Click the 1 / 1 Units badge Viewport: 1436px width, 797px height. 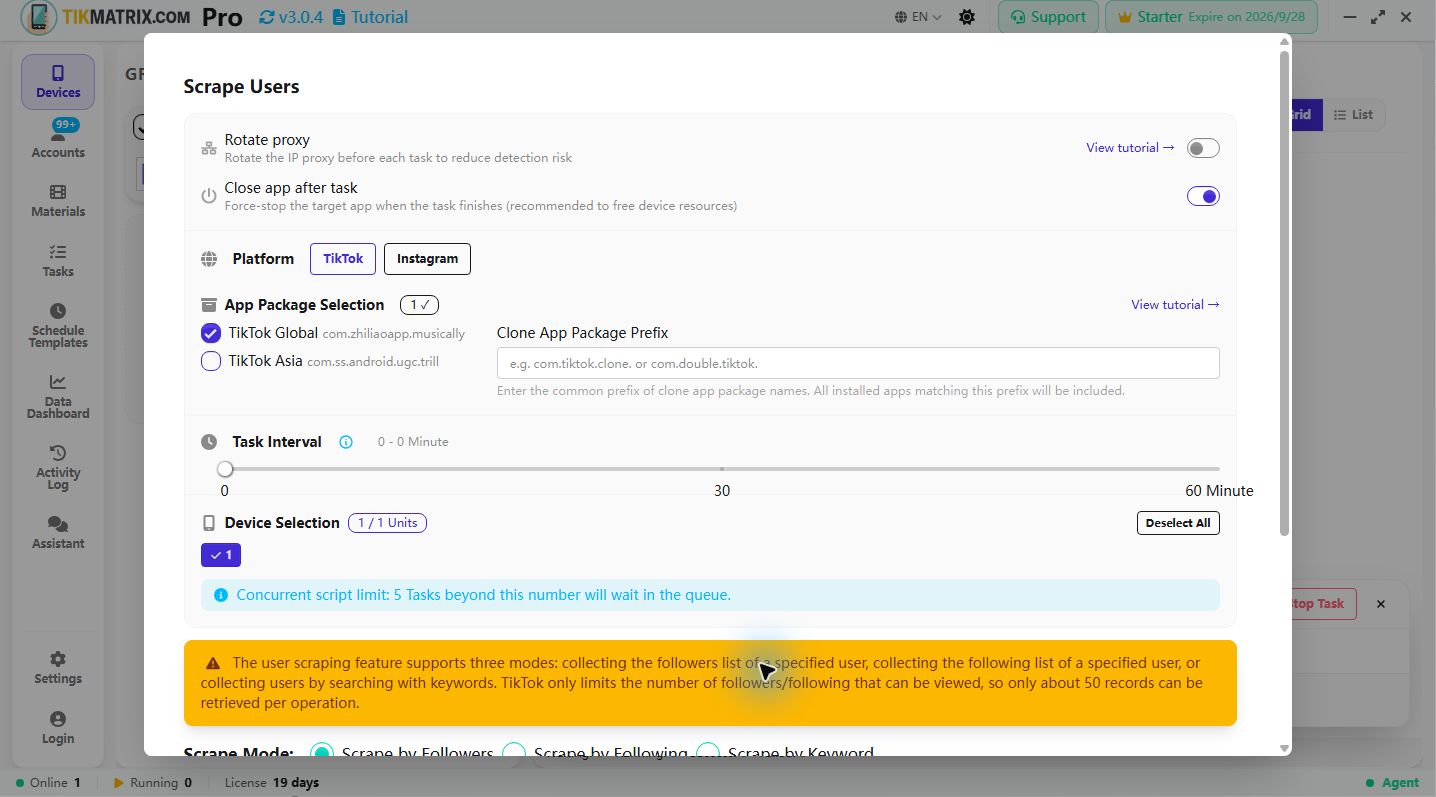pyautogui.click(x=387, y=523)
